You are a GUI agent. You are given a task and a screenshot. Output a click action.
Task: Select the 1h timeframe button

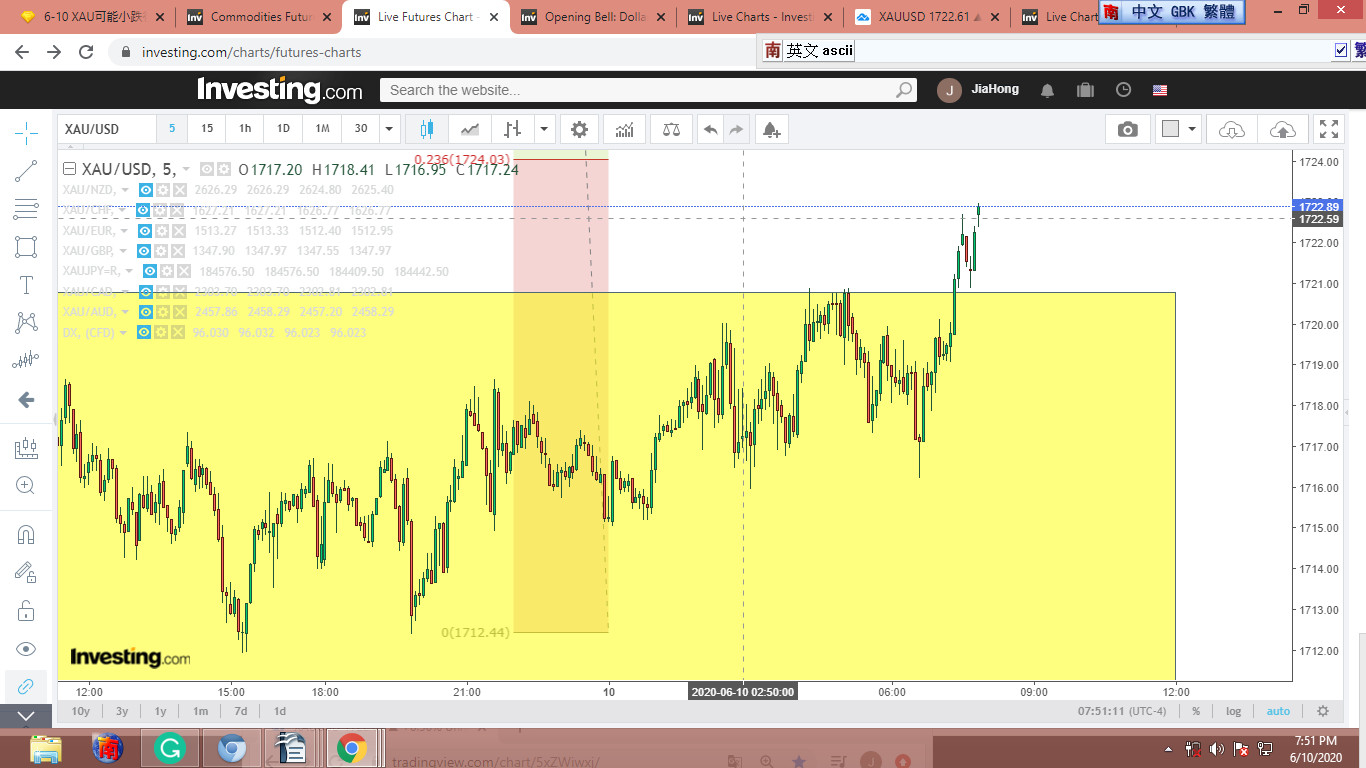point(245,129)
